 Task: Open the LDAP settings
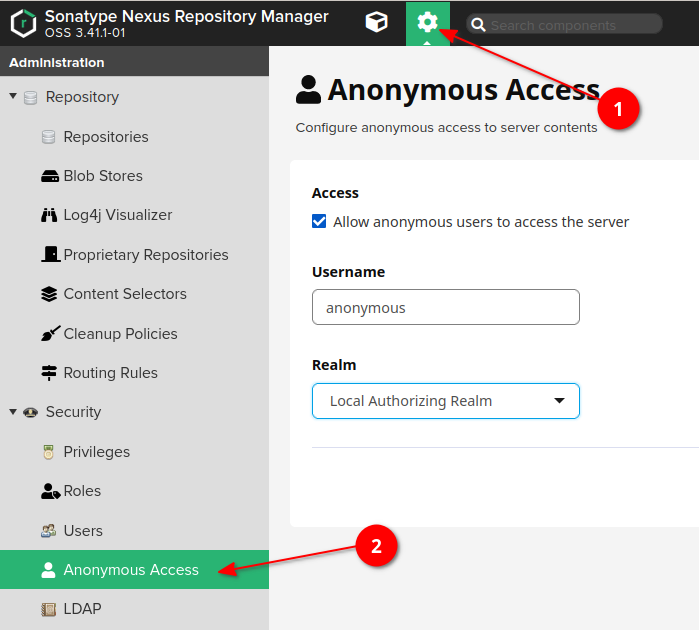point(82,609)
